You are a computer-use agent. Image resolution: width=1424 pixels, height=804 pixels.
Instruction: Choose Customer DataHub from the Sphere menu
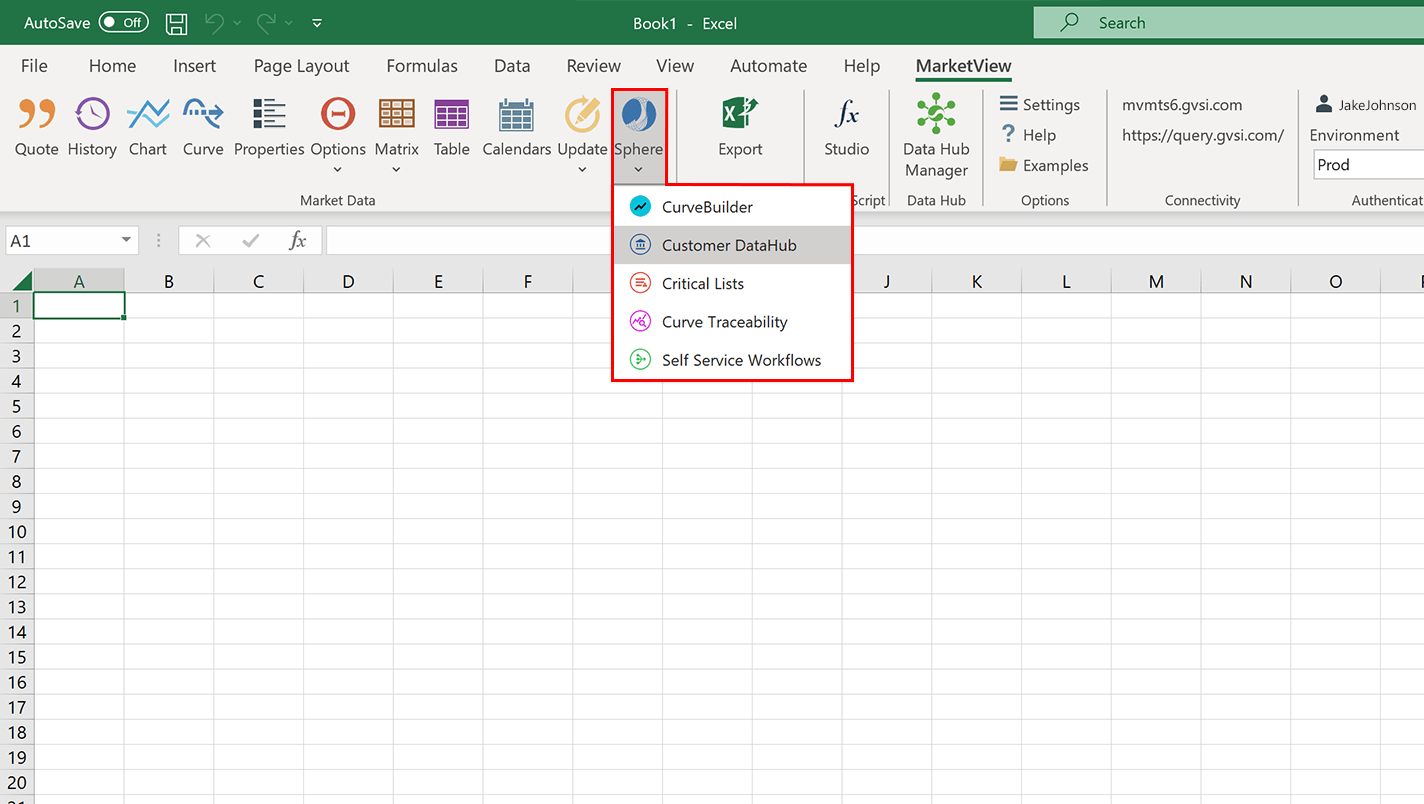point(732,245)
